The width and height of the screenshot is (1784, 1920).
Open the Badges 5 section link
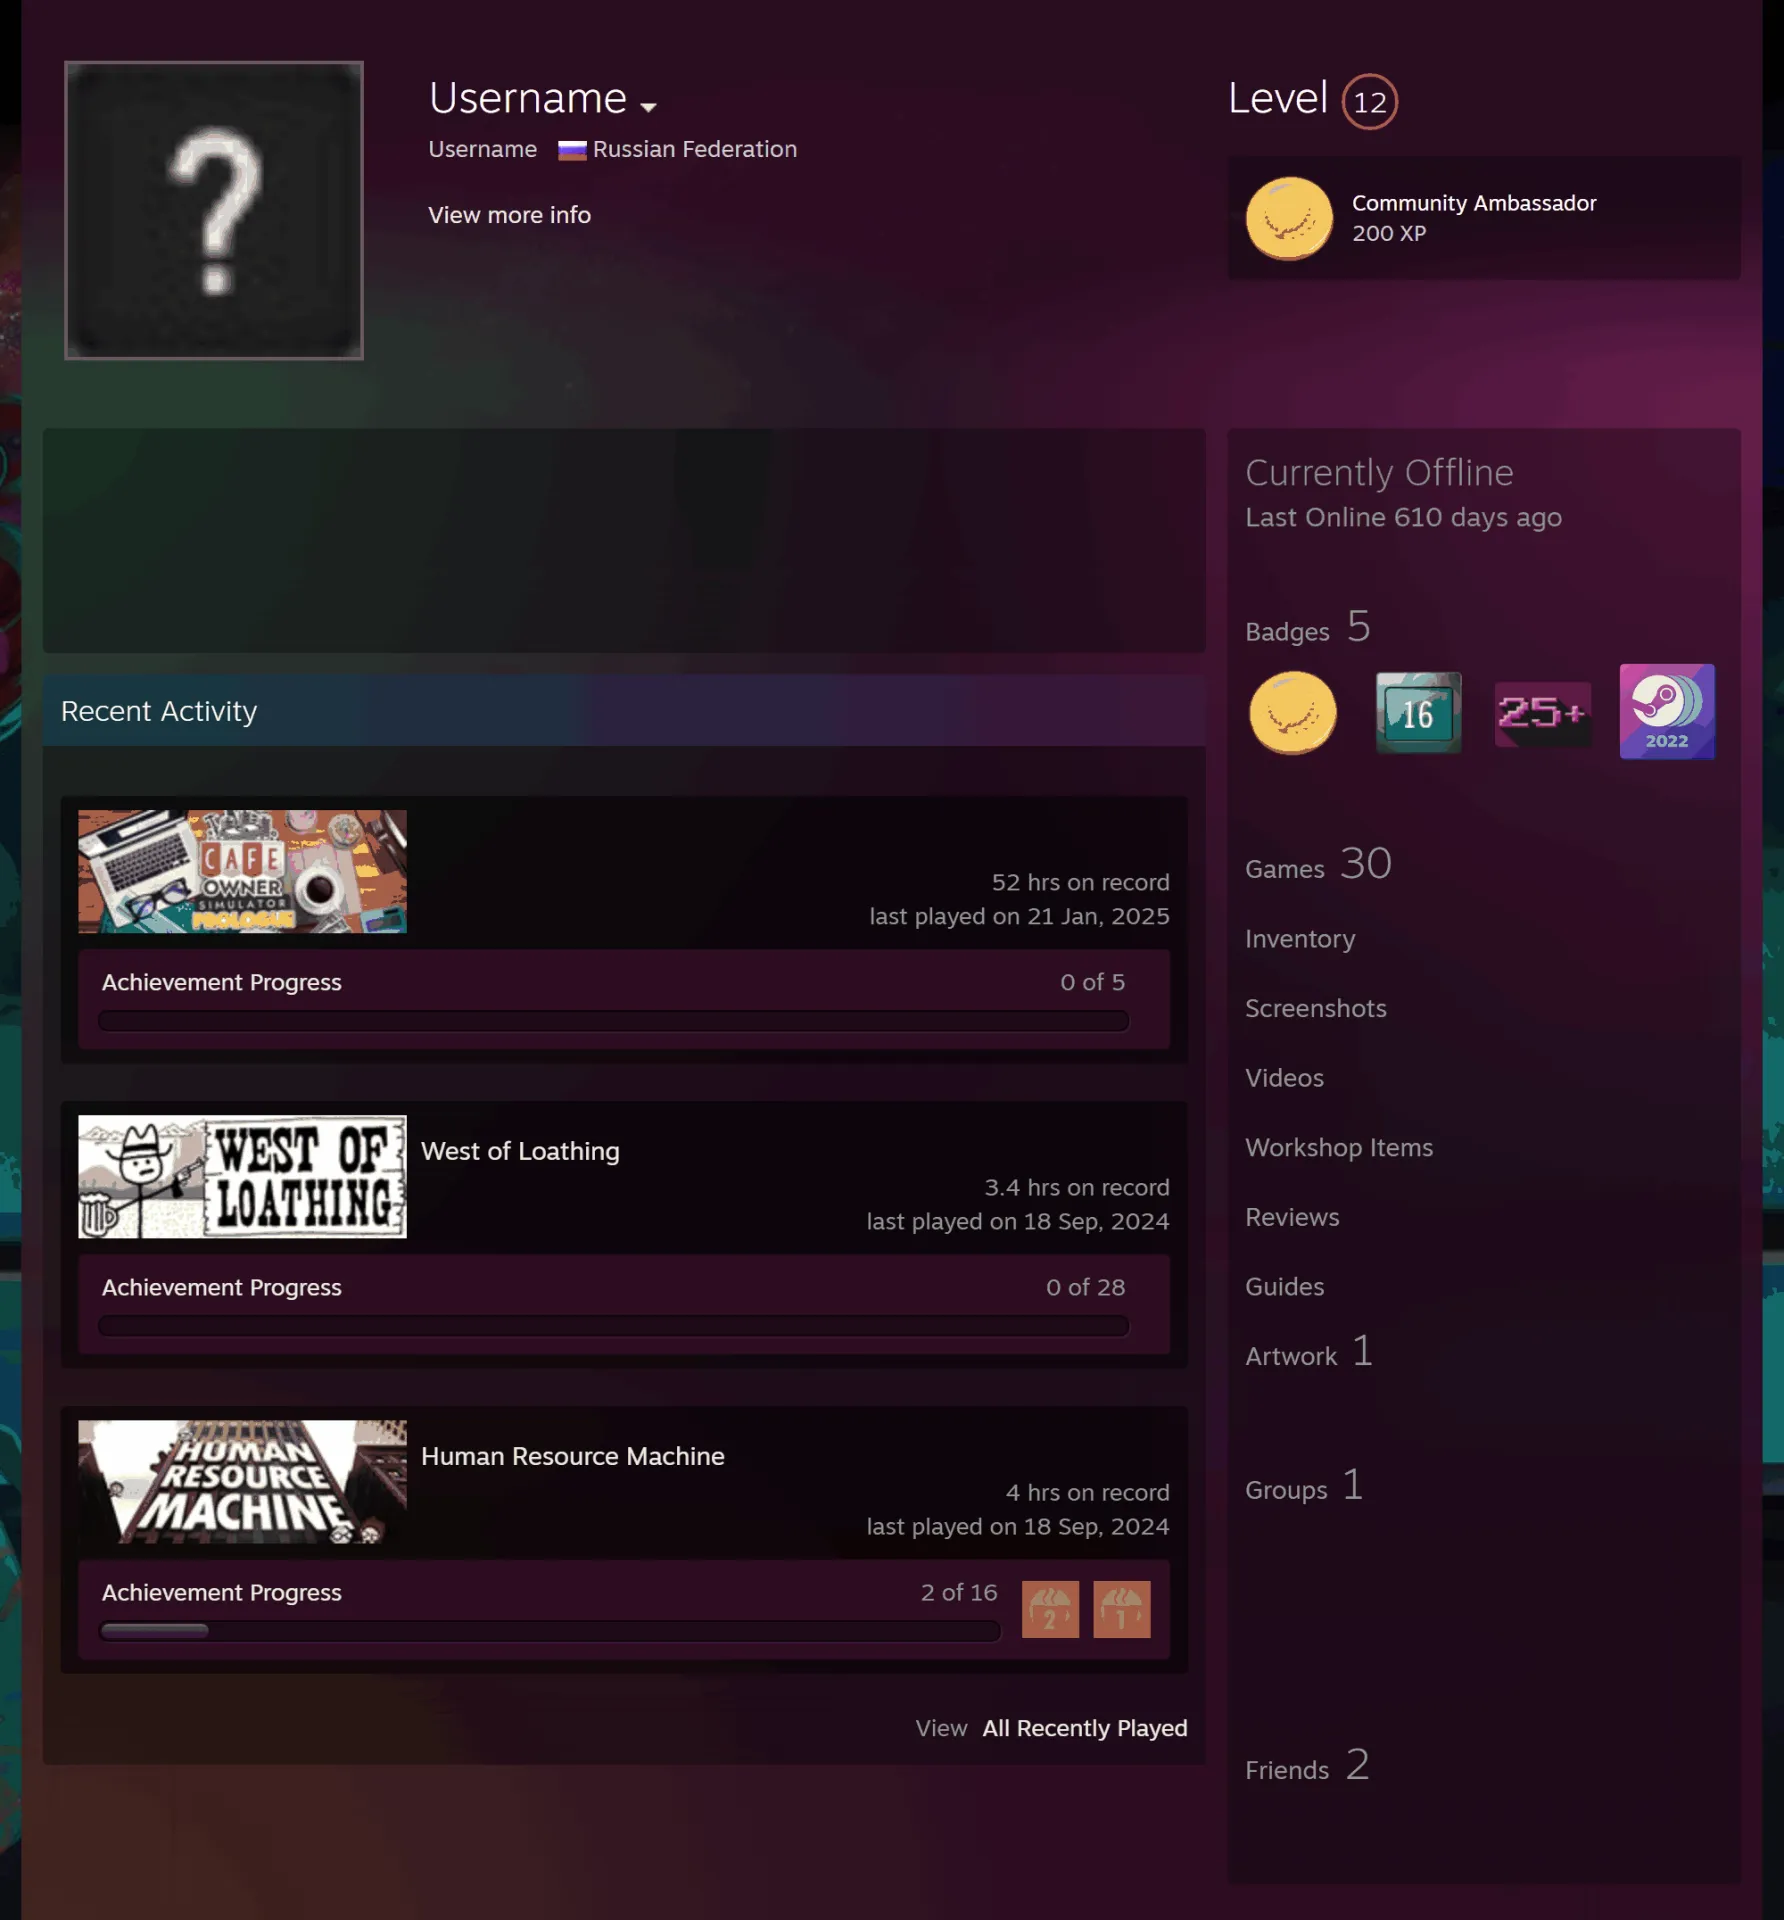(x=1307, y=628)
